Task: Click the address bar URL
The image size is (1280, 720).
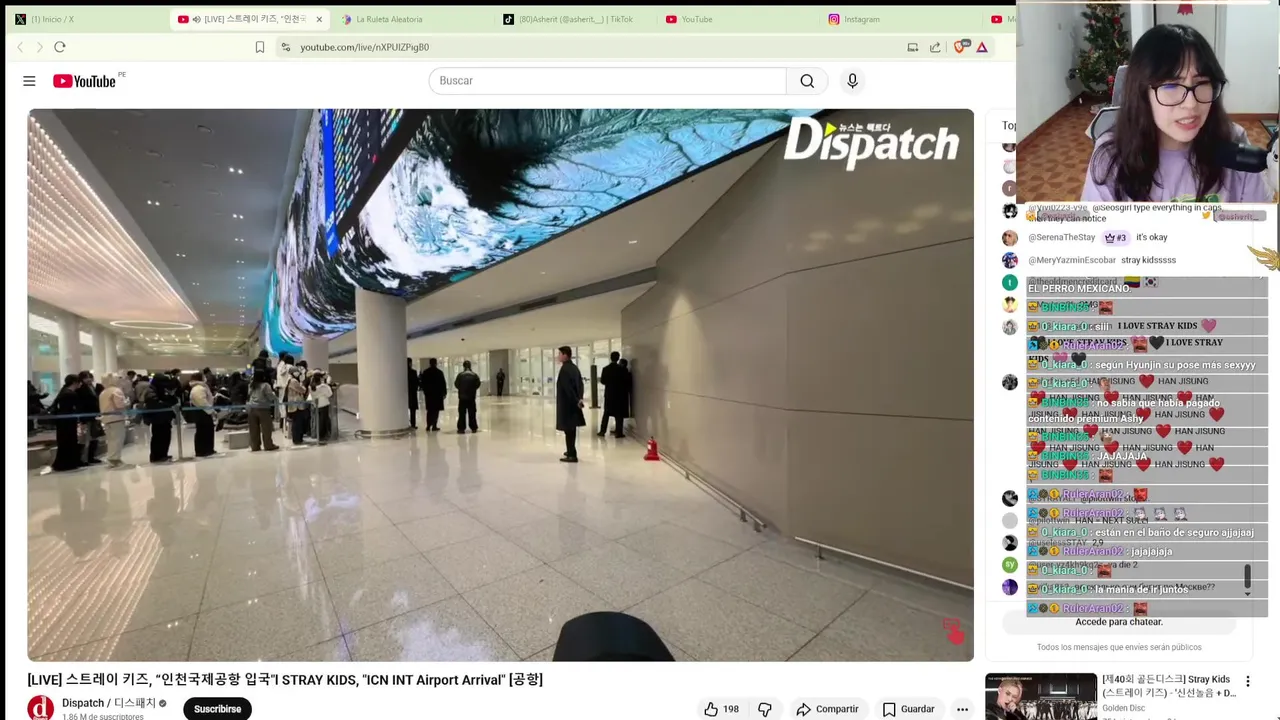Action: (365, 47)
